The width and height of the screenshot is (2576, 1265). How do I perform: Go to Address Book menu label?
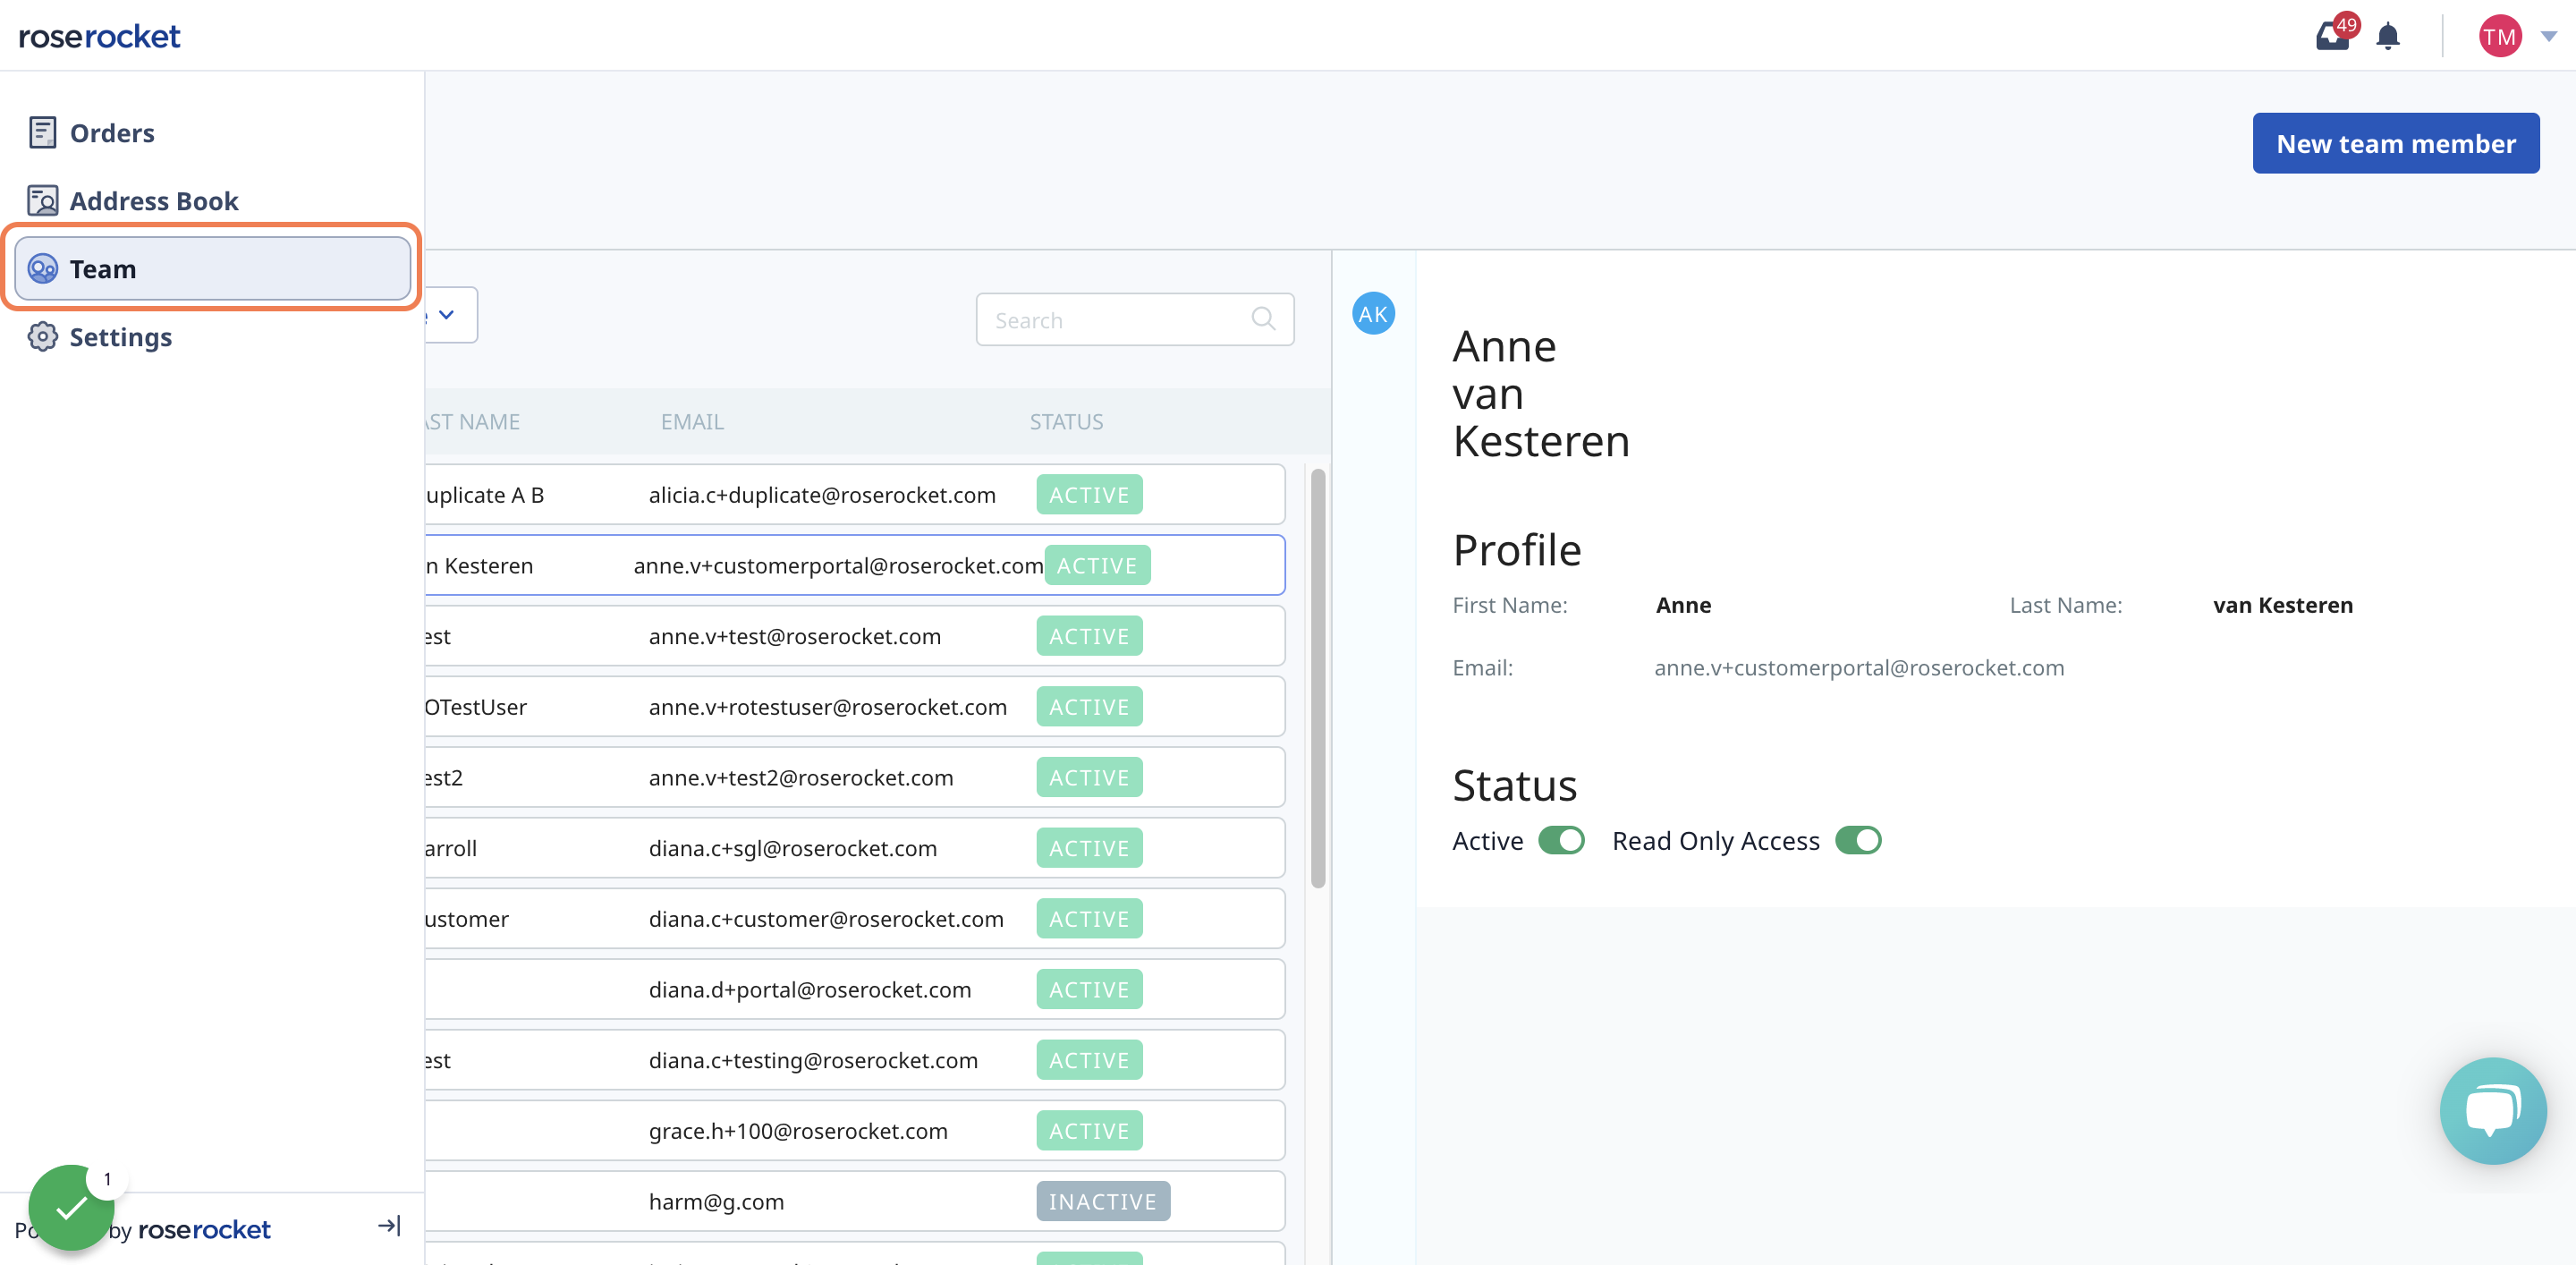click(x=154, y=200)
